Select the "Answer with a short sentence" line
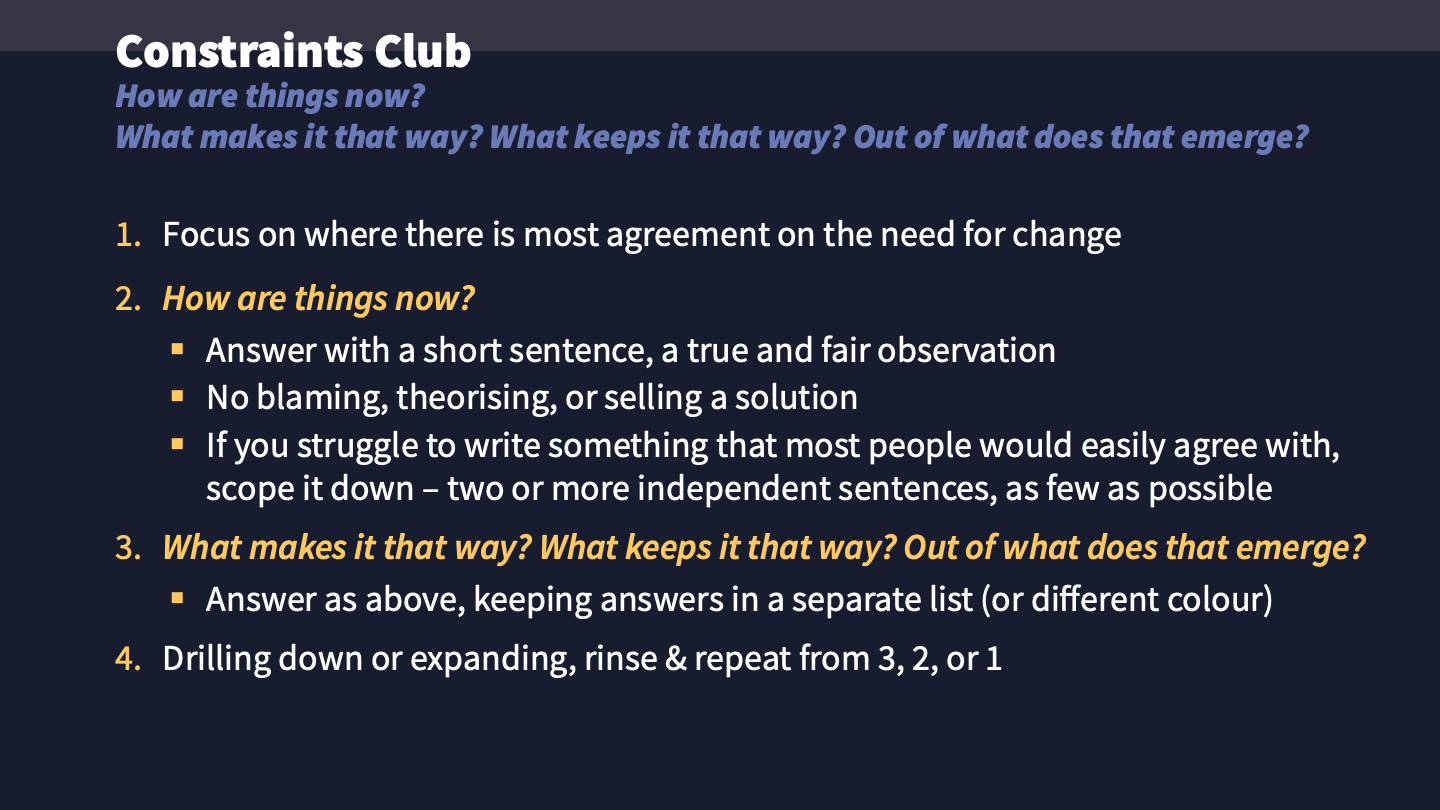The width and height of the screenshot is (1440, 810). tap(630, 350)
